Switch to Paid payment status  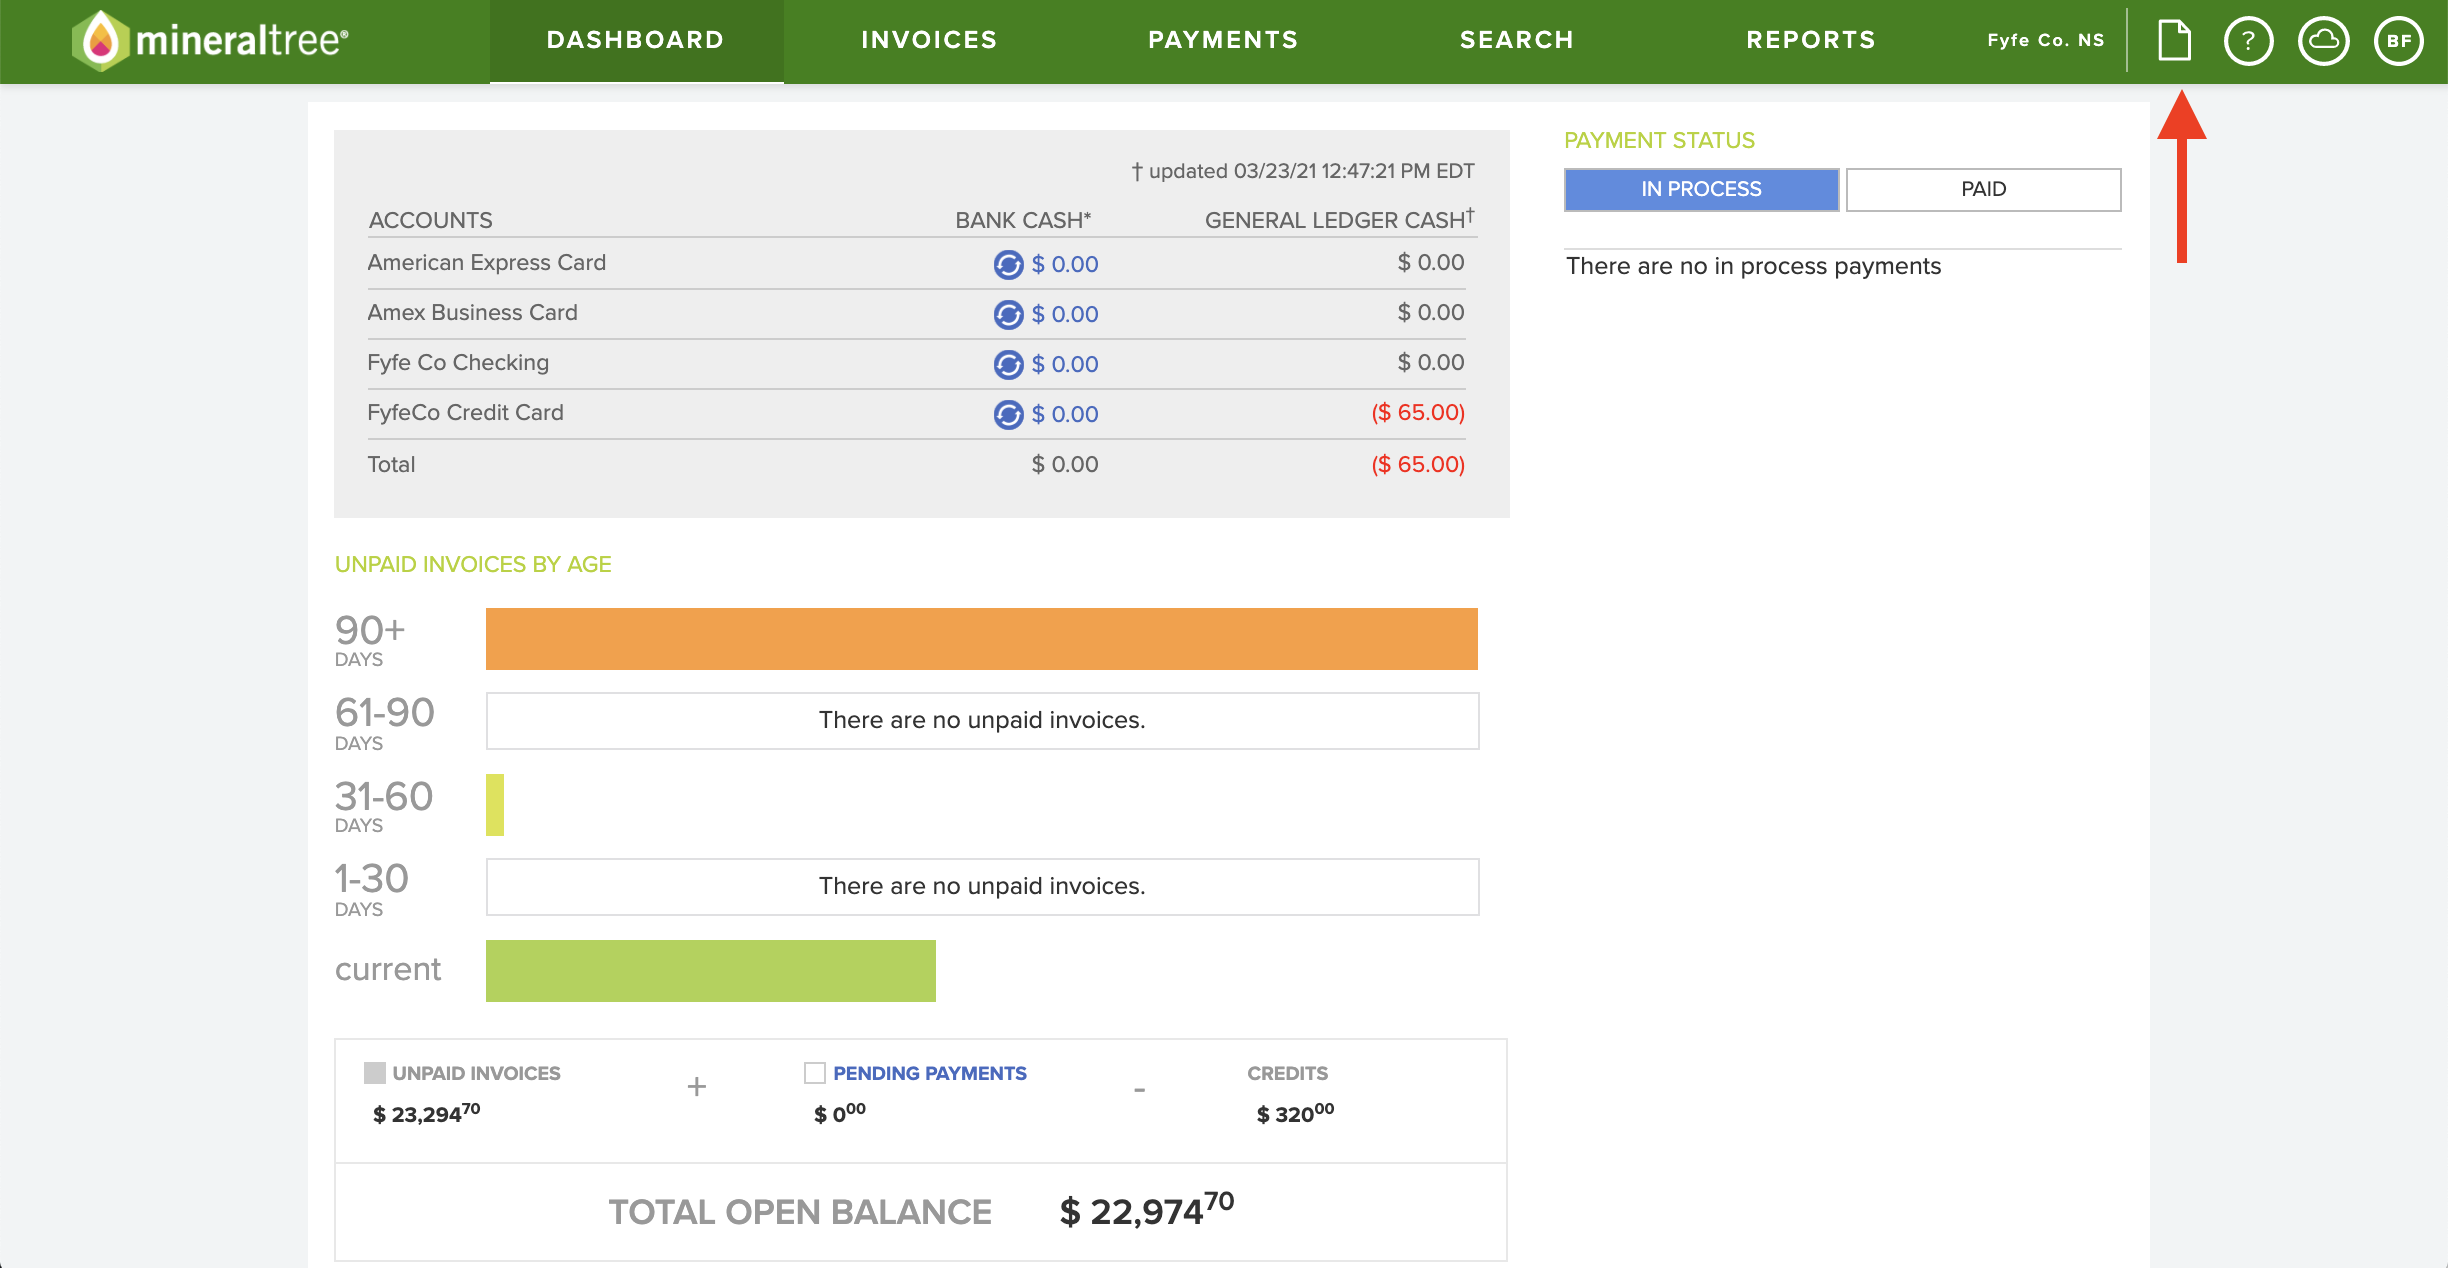[x=1983, y=189]
